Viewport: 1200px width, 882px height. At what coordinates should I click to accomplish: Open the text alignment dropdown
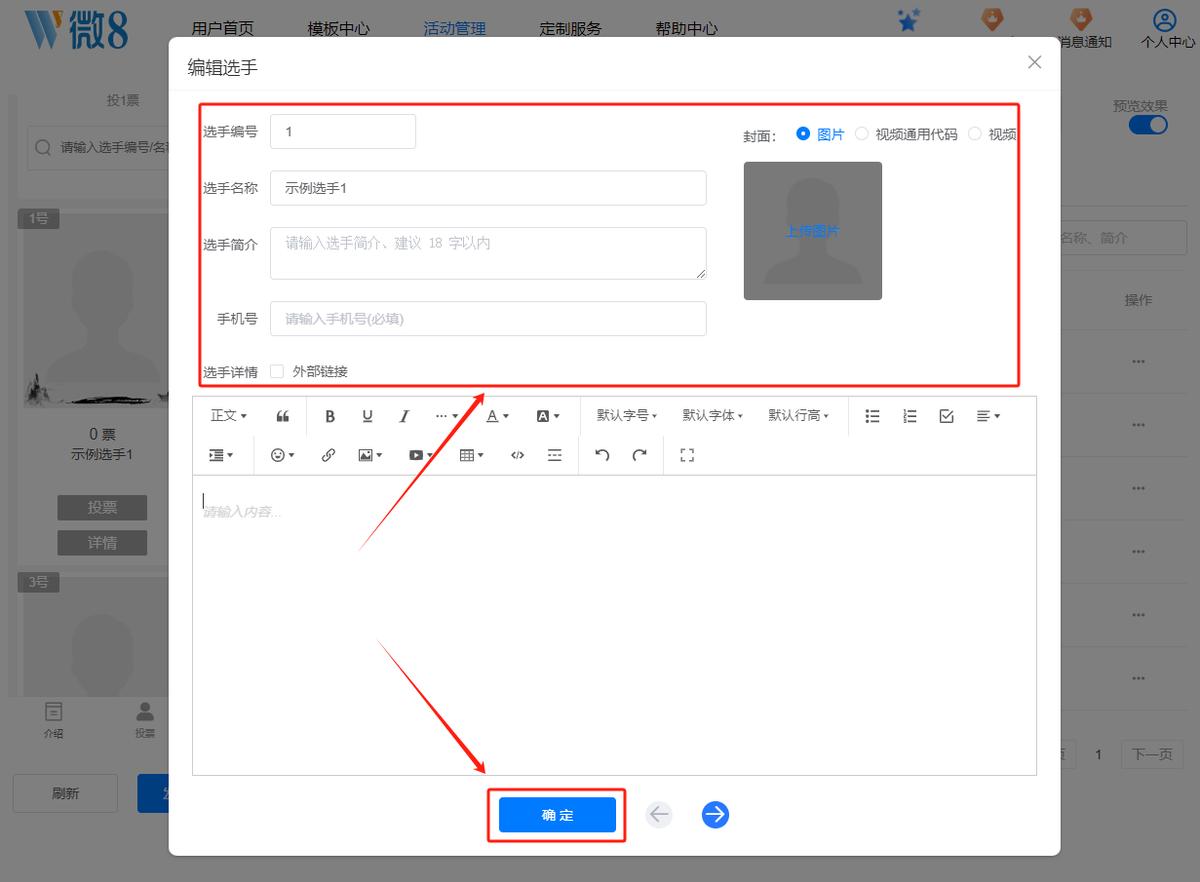pyautogui.click(x=988, y=416)
